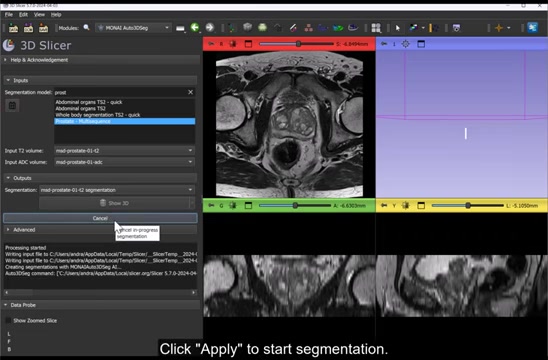Image resolution: width=548 pixels, height=360 pixels.
Task: Click the link icon in green slice view bar
Action: pyautogui.click(x=232, y=206)
